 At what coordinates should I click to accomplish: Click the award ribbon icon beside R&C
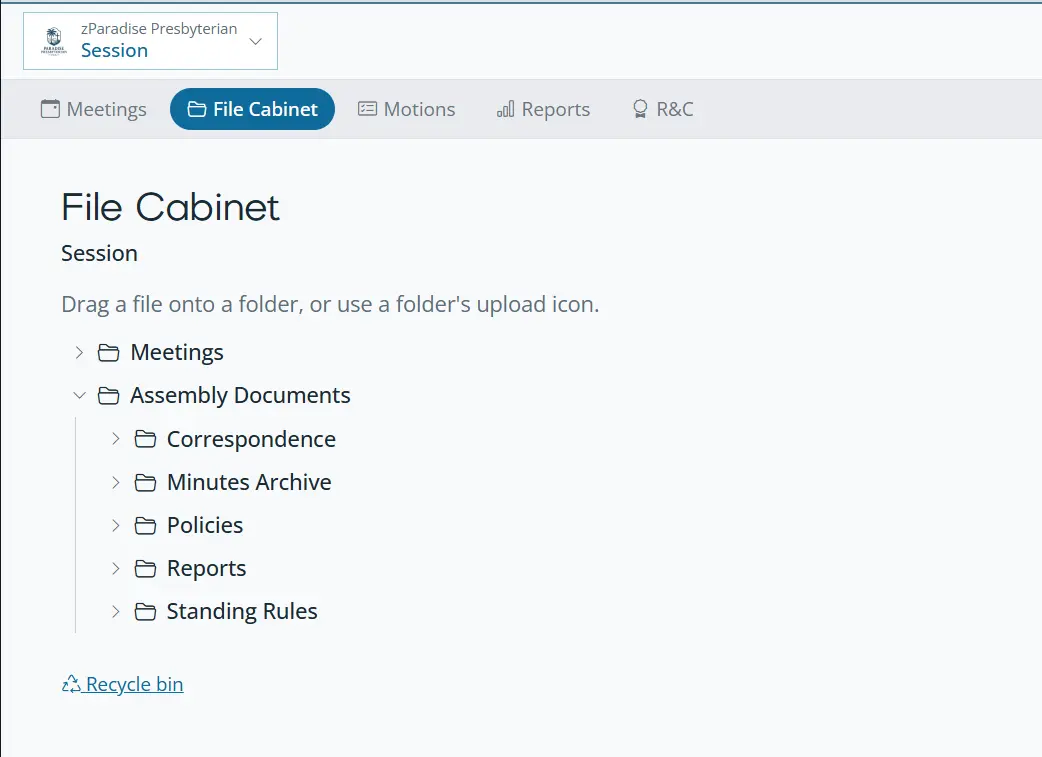[640, 109]
